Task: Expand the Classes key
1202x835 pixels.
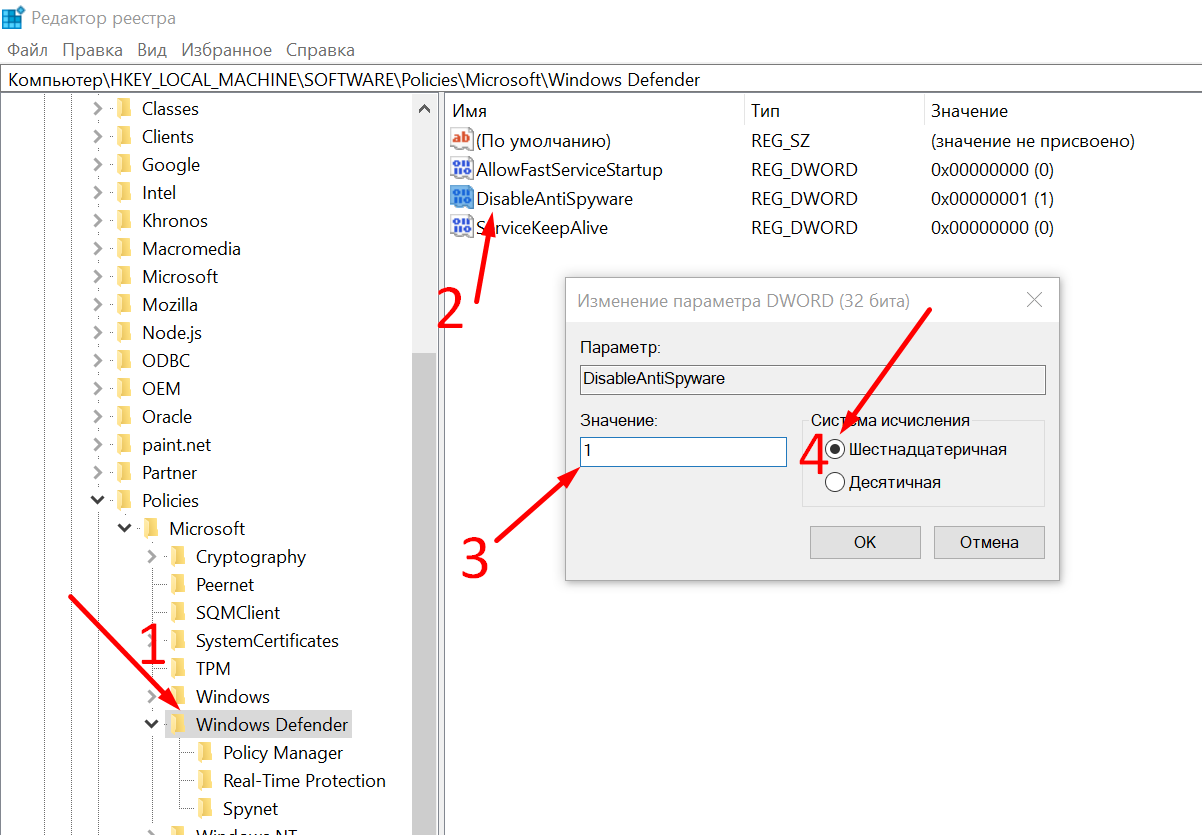Action: tap(97, 109)
